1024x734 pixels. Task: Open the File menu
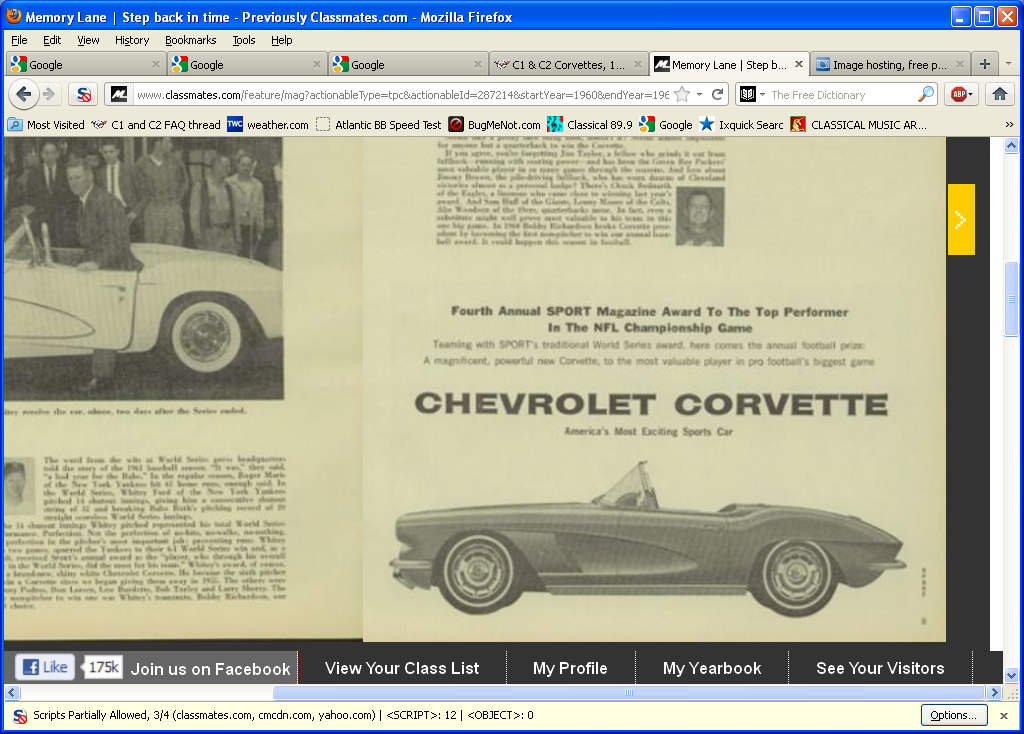(x=19, y=40)
